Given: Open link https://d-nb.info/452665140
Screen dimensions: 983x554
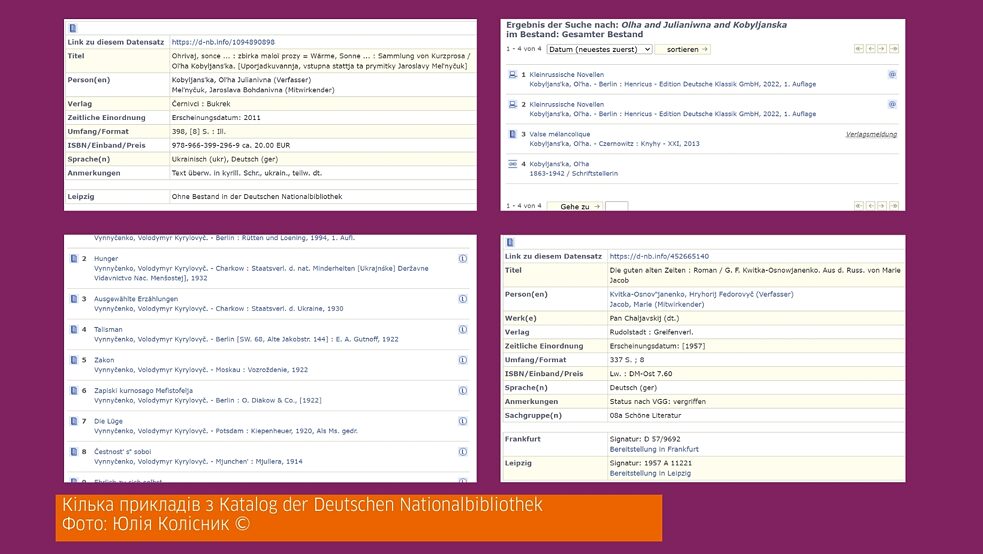Looking at the screenshot, I should click(658, 257).
